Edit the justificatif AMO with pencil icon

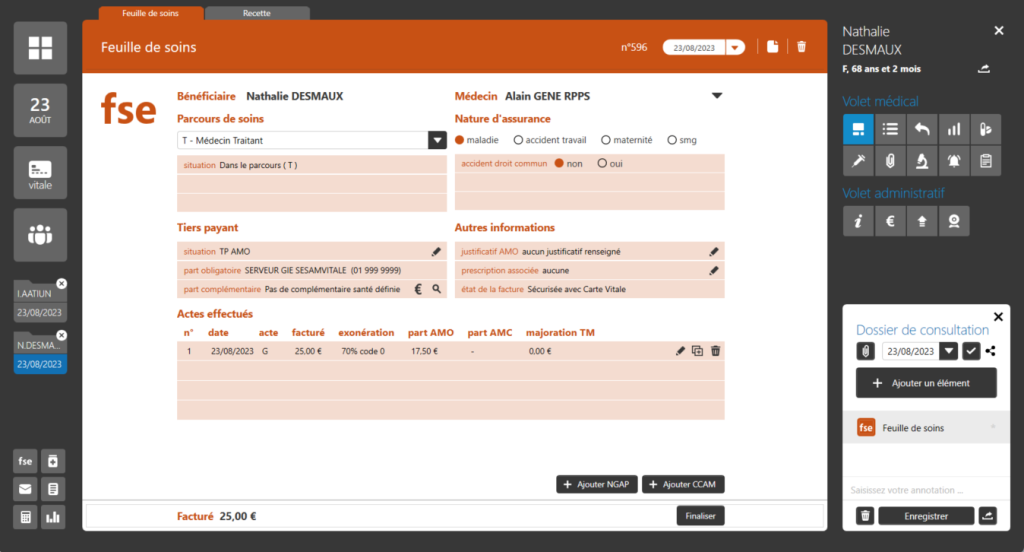coord(714,252)
